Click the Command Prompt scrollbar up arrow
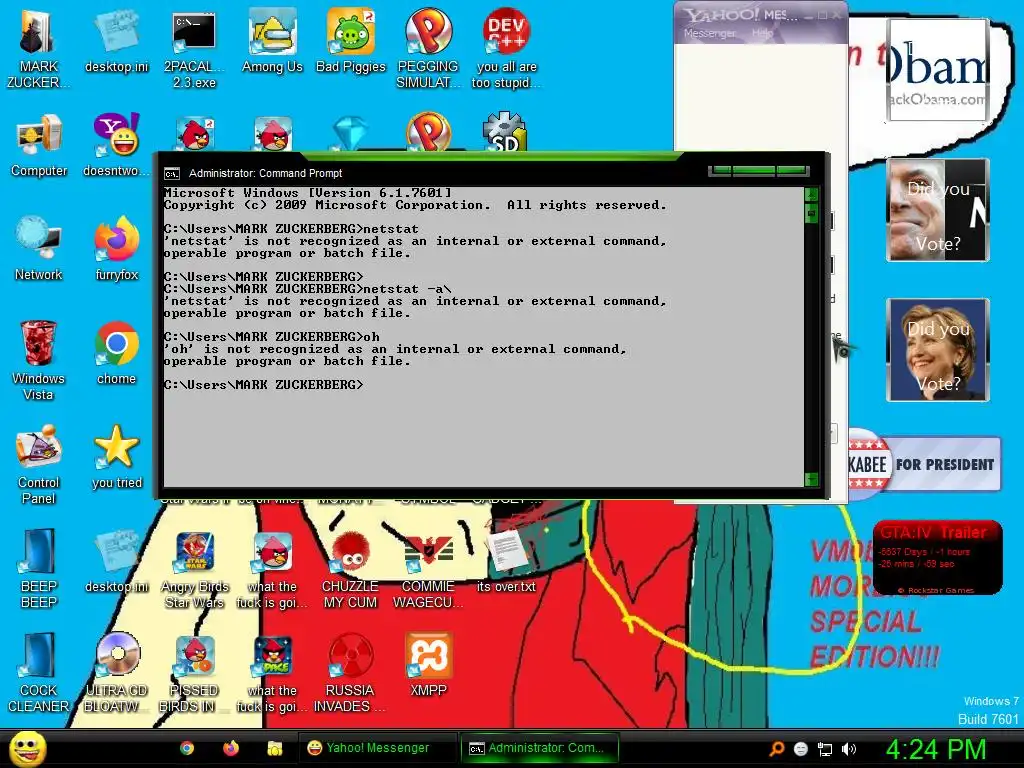Screen dimensions: 1024x768 [811, 194]
